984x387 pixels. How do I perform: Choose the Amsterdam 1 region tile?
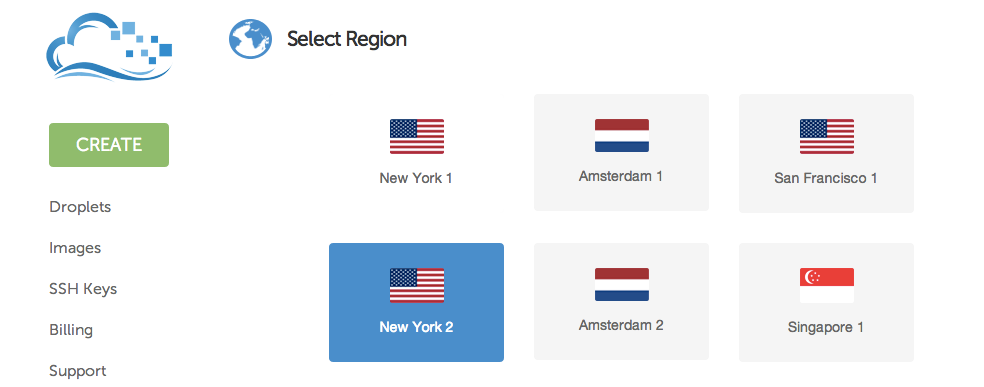(621, 152)
